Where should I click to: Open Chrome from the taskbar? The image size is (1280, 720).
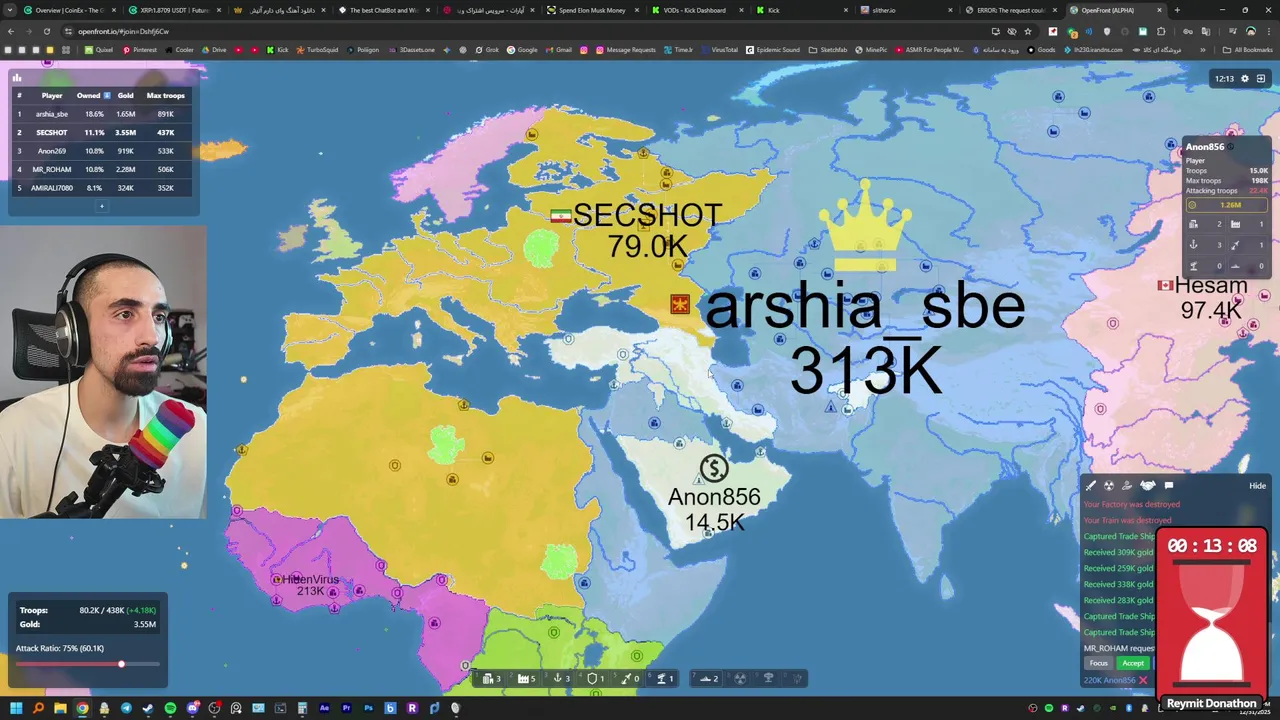82,709
